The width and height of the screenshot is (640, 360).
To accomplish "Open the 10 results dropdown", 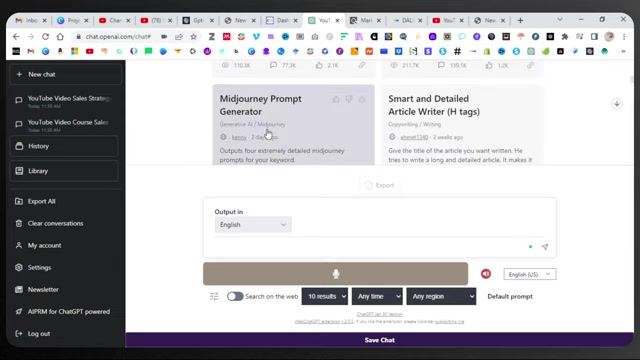I will pos(325,296).
